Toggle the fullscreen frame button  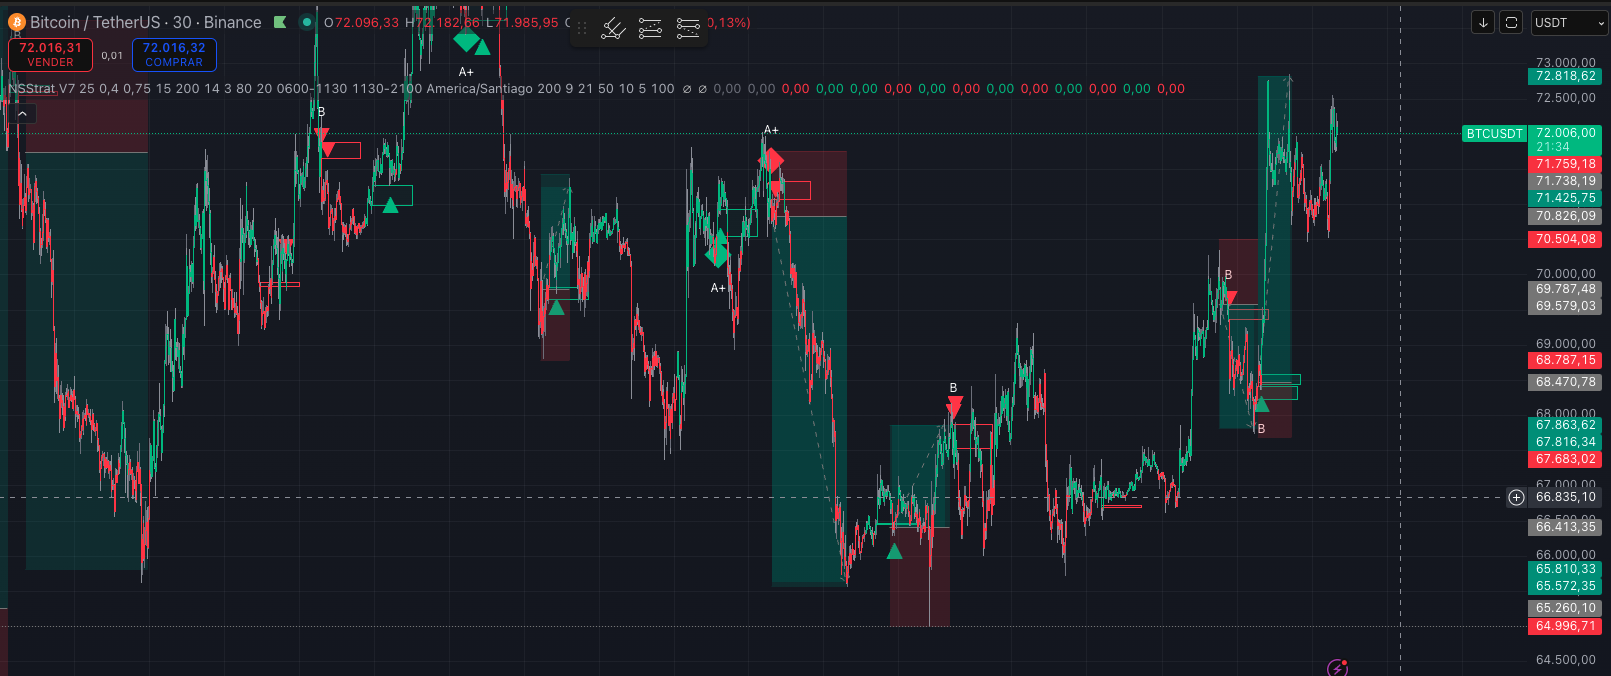point(1512,22)
